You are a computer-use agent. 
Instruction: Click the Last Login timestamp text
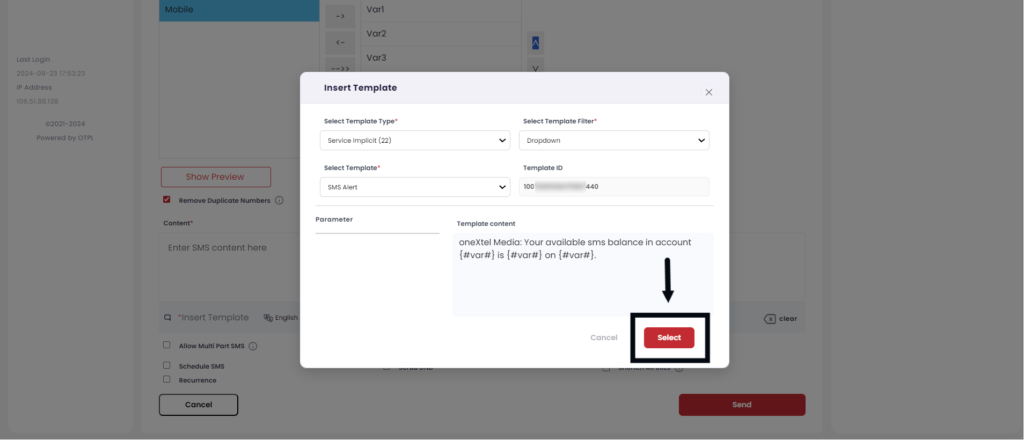(51, 73)
